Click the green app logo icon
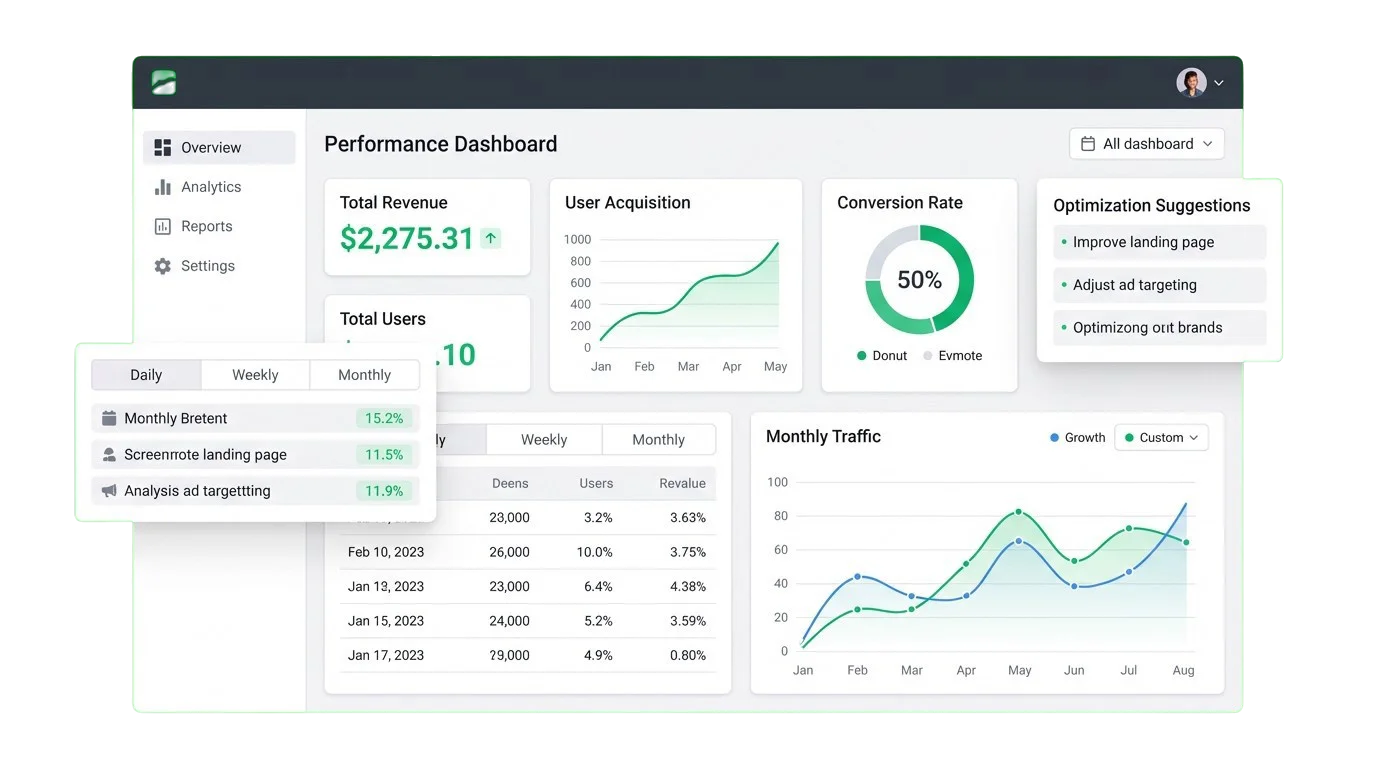This screenshot has width=1376, height=768. 164,83
